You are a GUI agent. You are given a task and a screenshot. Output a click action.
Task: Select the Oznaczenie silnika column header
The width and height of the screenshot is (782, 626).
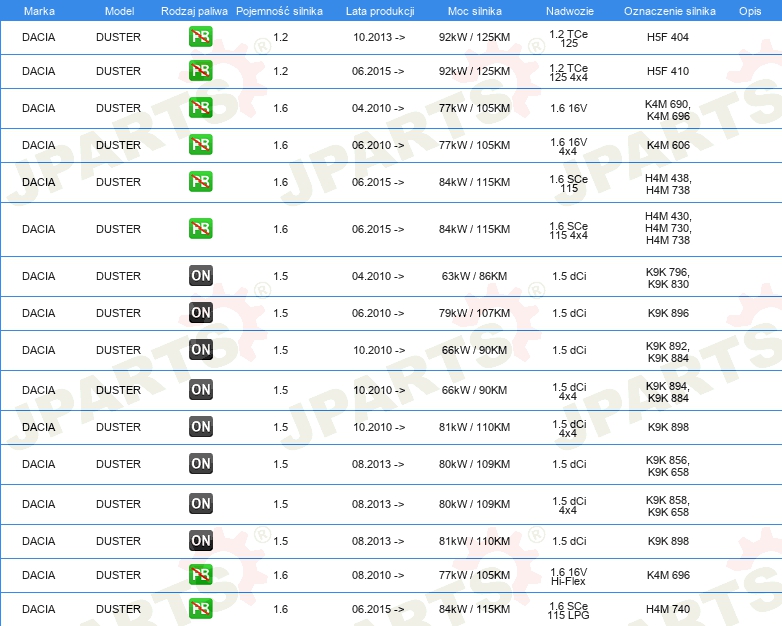669,11
